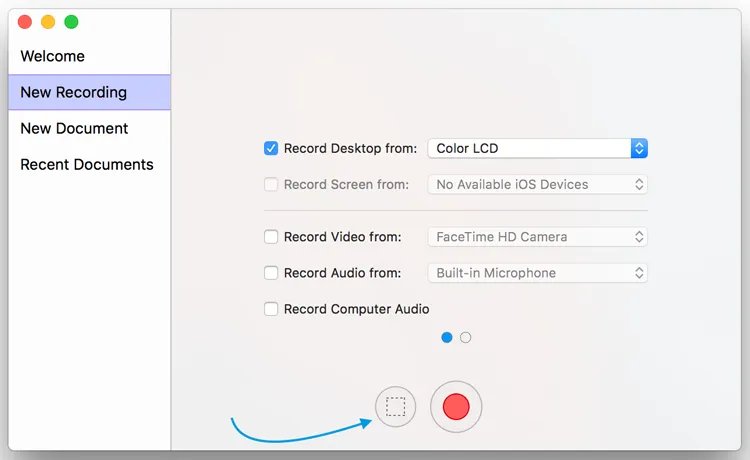Toggle Record Computer Audio checkbox
Image resolution: width=750 pixels, height=460 pixels.
click(x=271, y=309)
